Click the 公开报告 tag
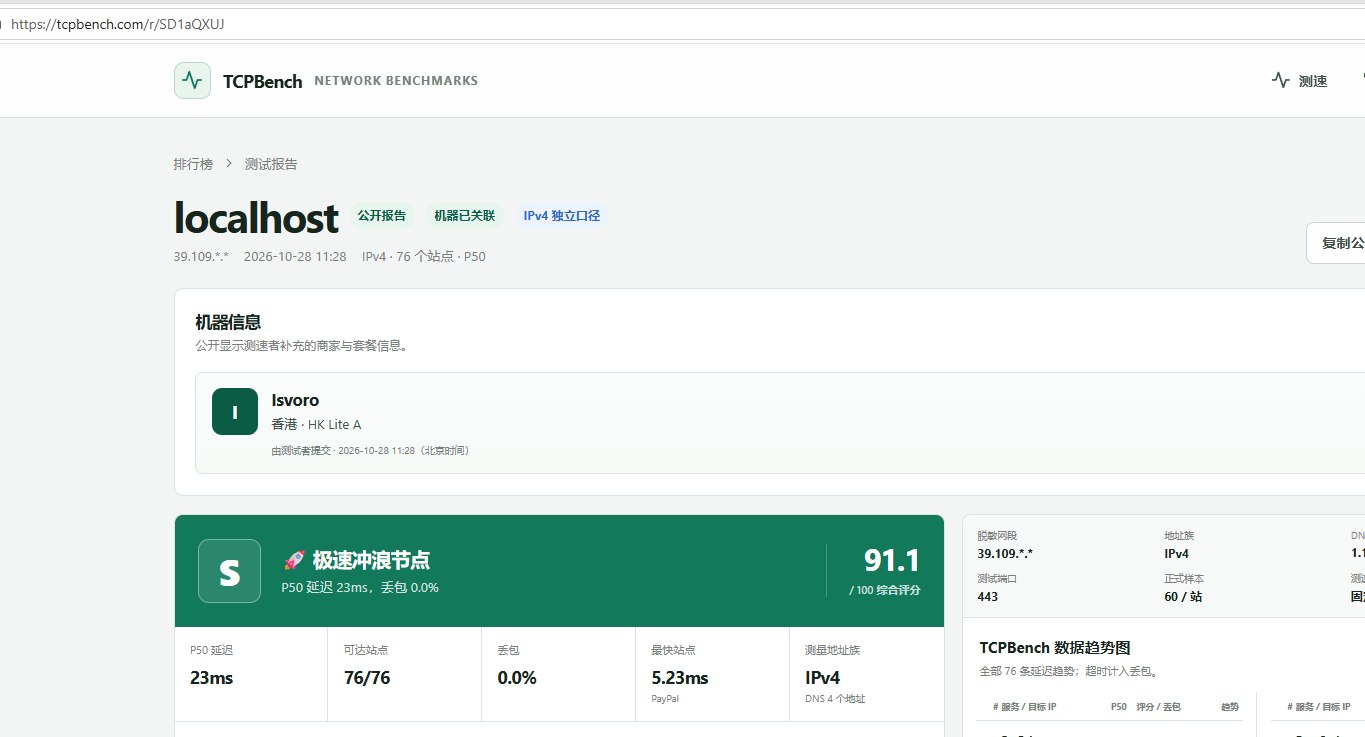The height and width of the screenshot is (737, 1365). click(382, 215)
